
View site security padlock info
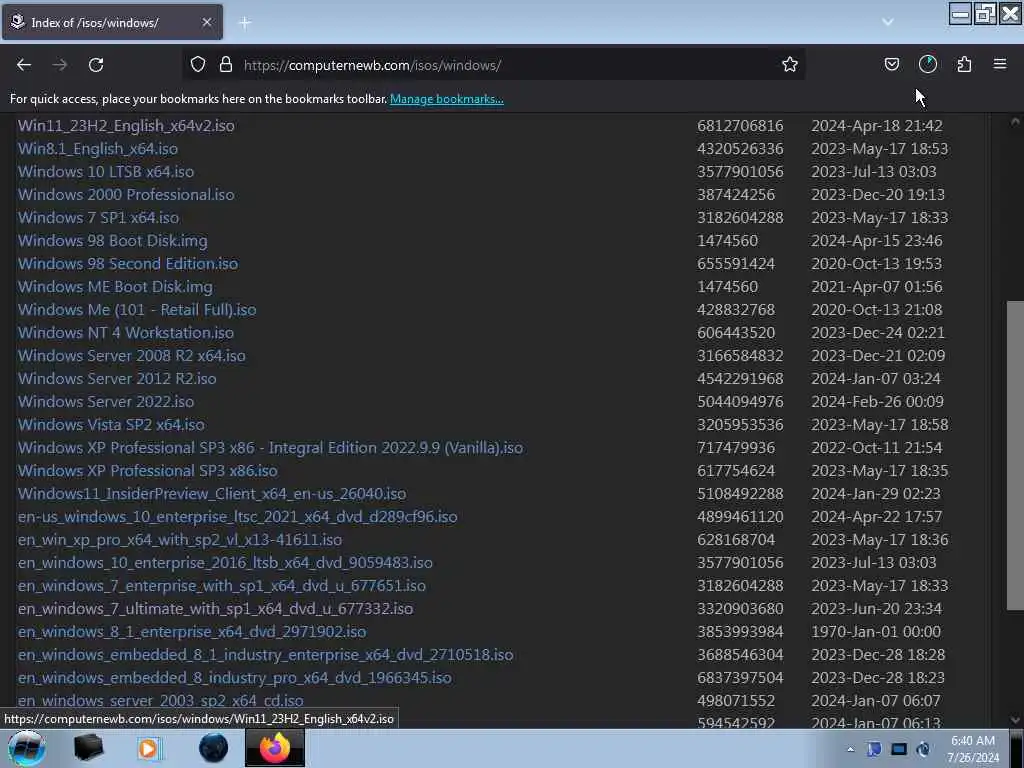point(226,65)
